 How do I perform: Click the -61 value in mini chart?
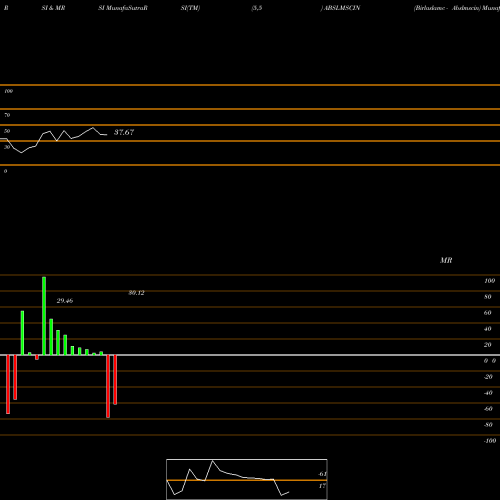tap(322, 474)
